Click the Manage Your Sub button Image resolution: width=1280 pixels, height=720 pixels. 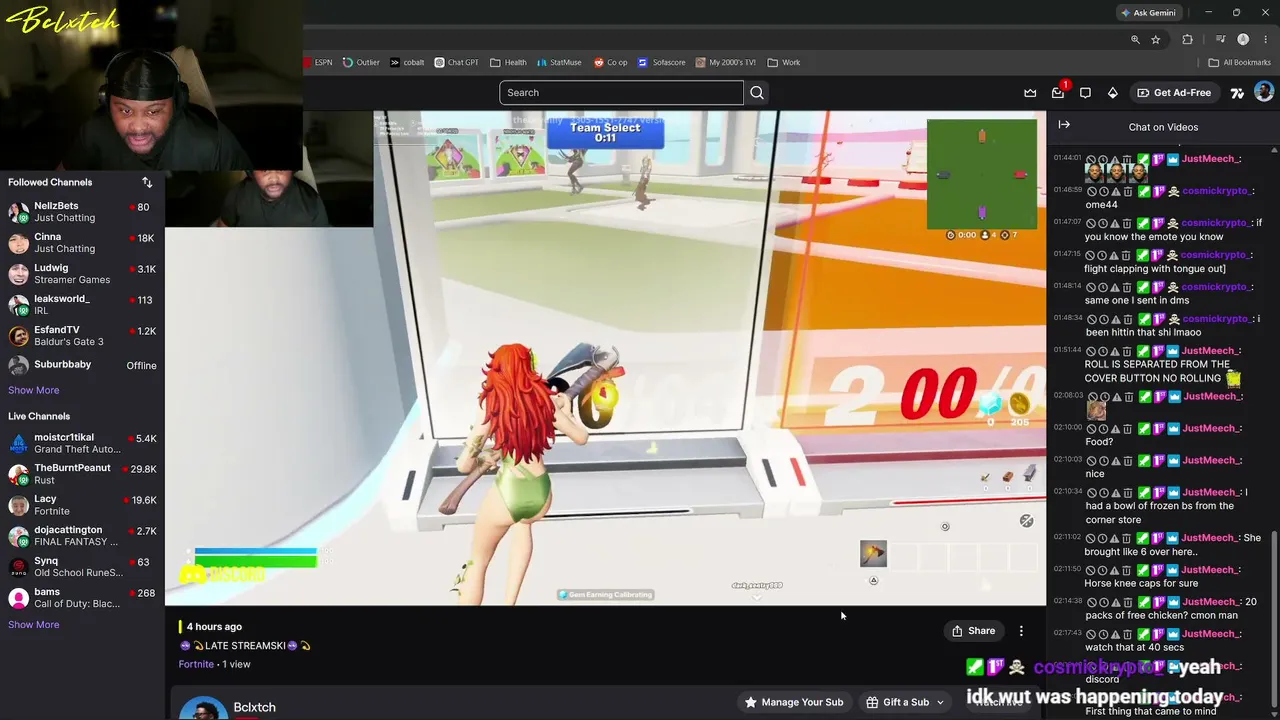794,702
